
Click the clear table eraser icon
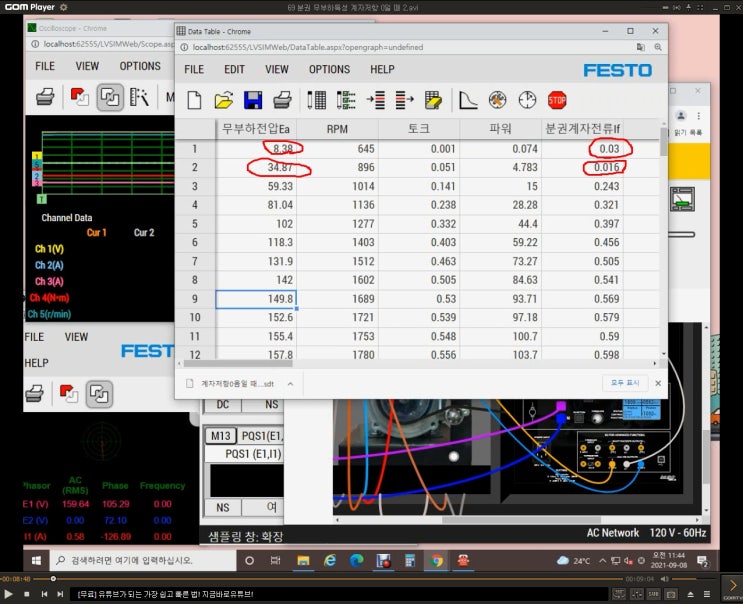tap(434, 100)
